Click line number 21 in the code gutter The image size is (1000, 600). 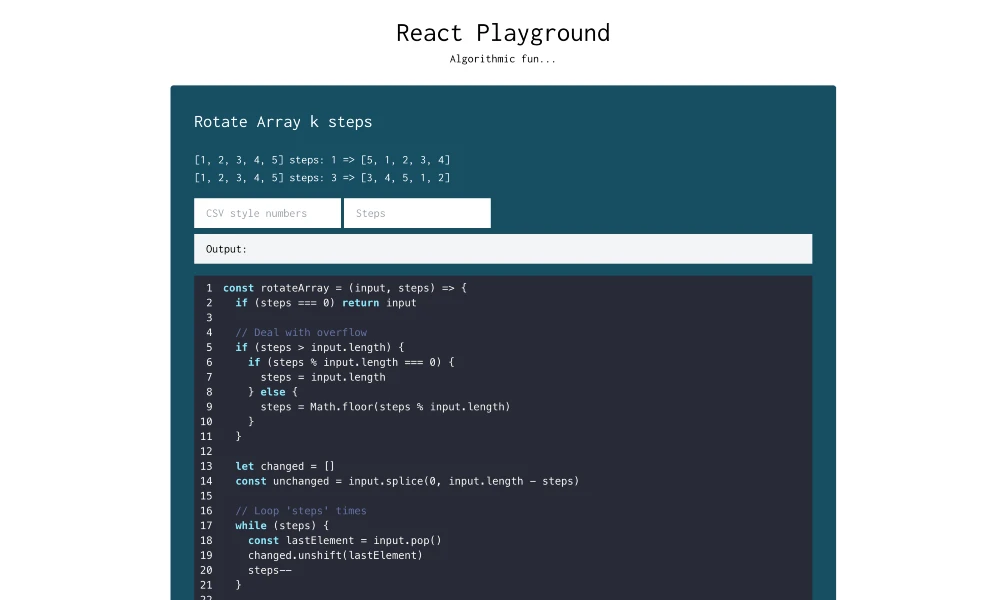tap(206, 585)
